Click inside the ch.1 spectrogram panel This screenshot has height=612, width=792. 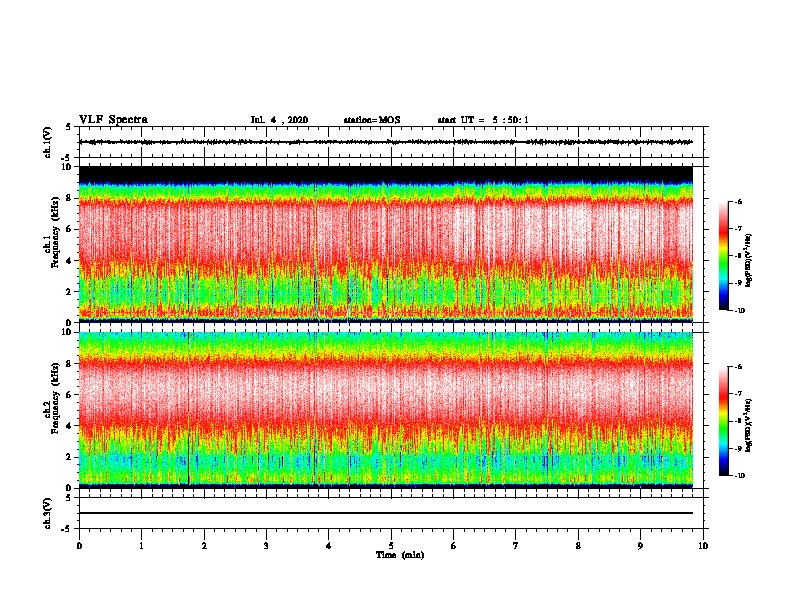click(x=386, y=244)
